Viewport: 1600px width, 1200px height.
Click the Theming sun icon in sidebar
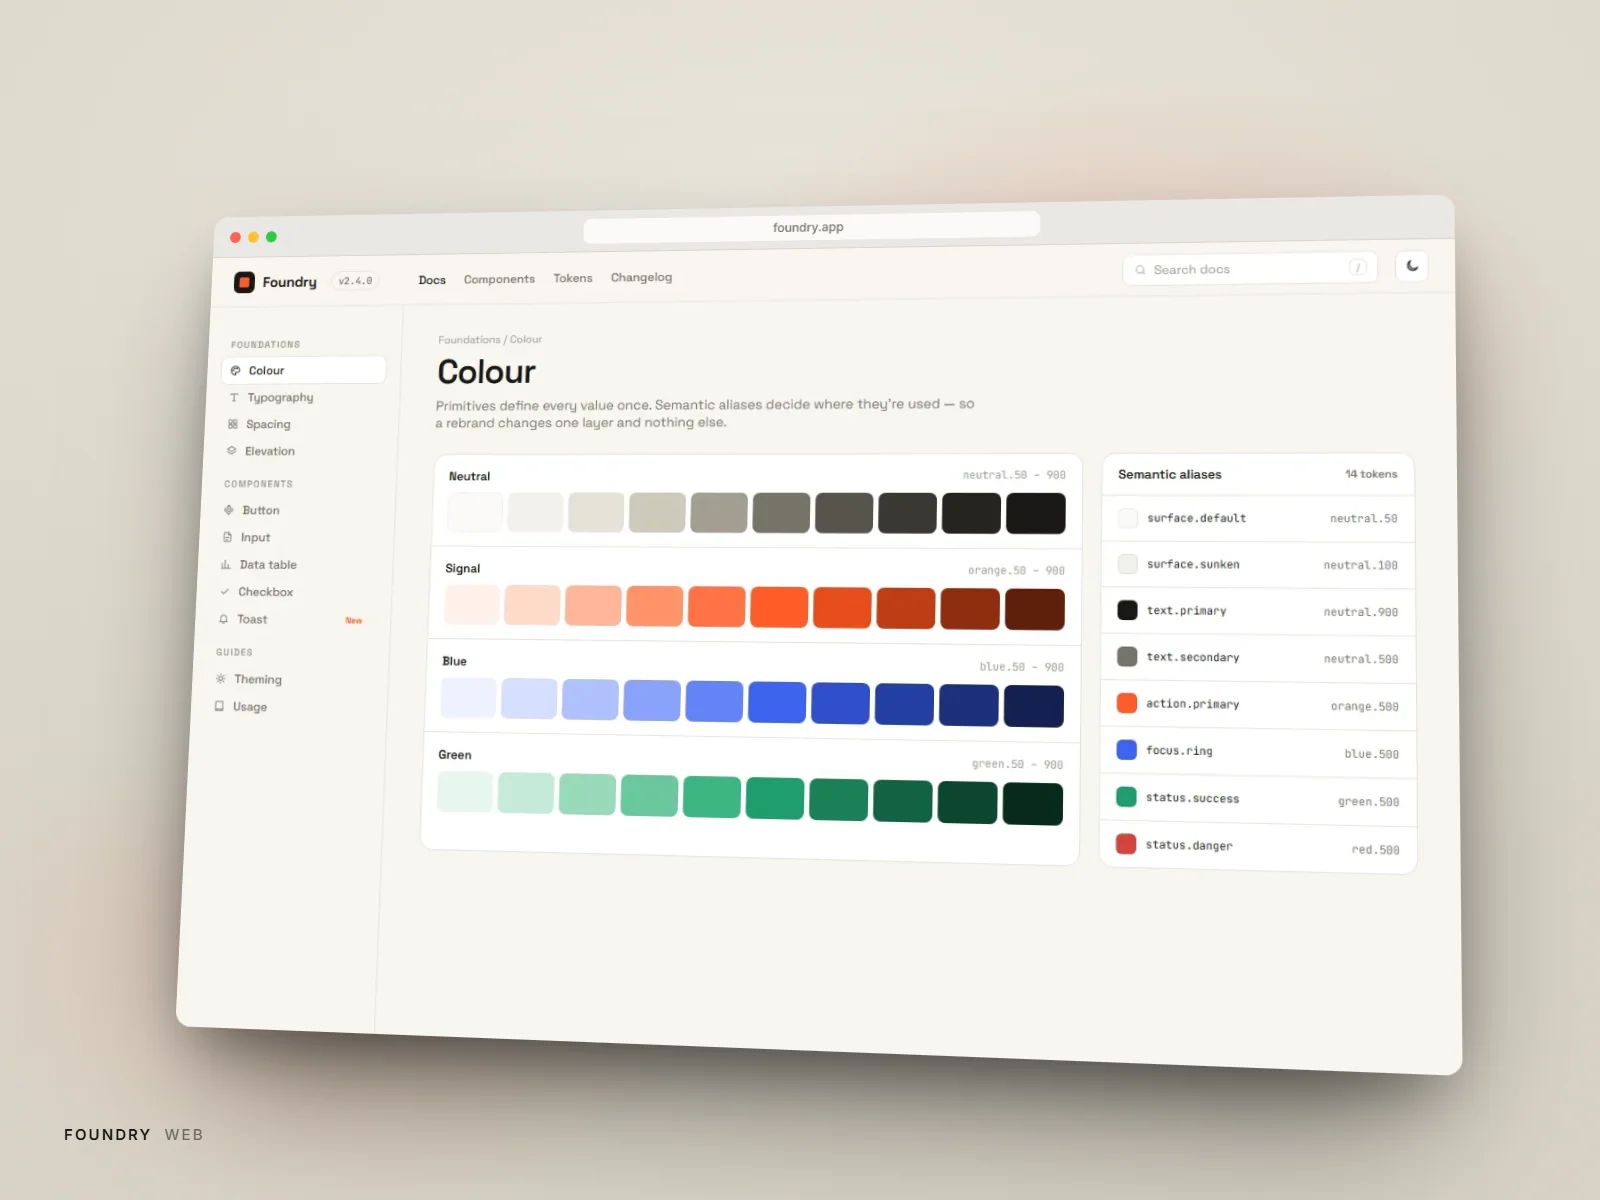coord(221,679)
